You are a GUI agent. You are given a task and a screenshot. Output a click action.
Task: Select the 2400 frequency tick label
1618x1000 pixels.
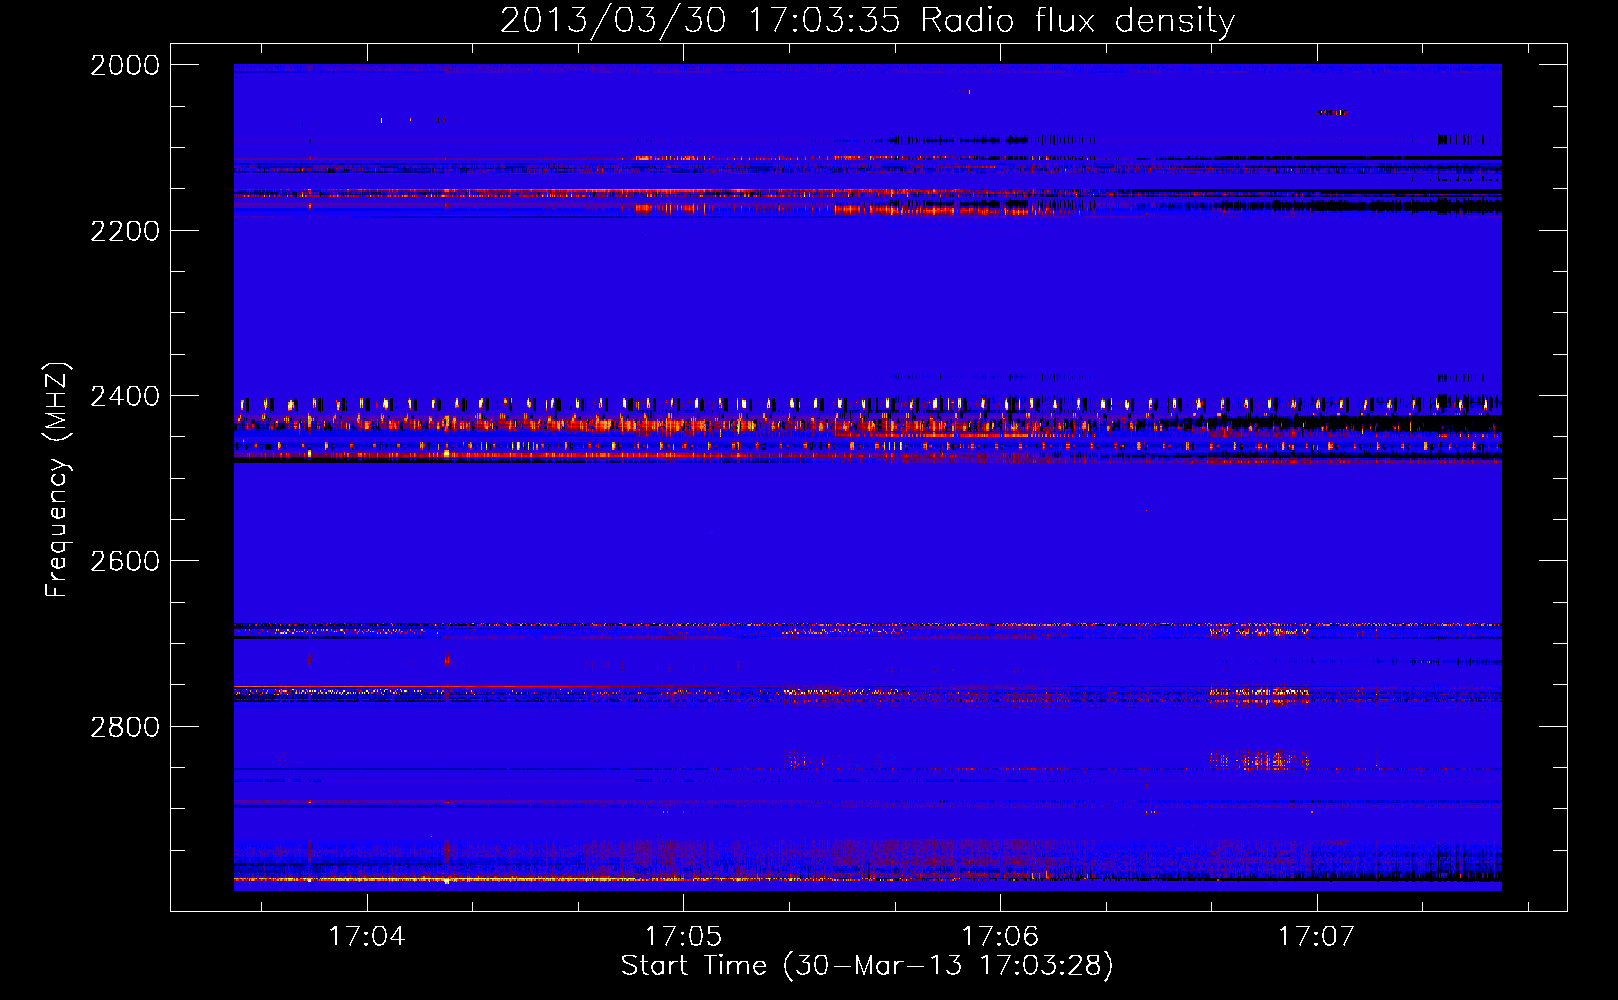(125, 397)
